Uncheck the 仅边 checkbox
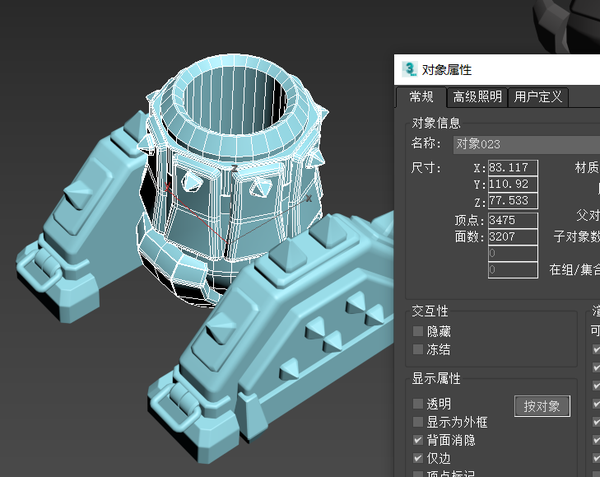The image size is (600, 477). coord(418,458)
